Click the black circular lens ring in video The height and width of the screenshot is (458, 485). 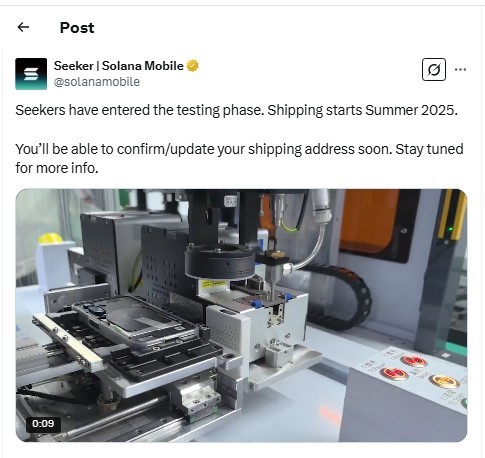(220, 262)
